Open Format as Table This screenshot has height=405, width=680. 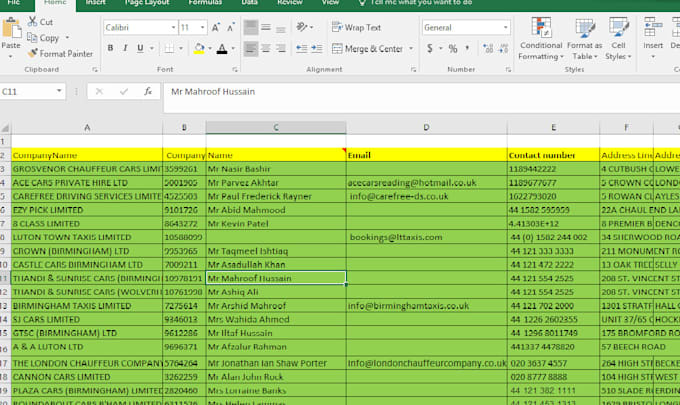(584, 39)
